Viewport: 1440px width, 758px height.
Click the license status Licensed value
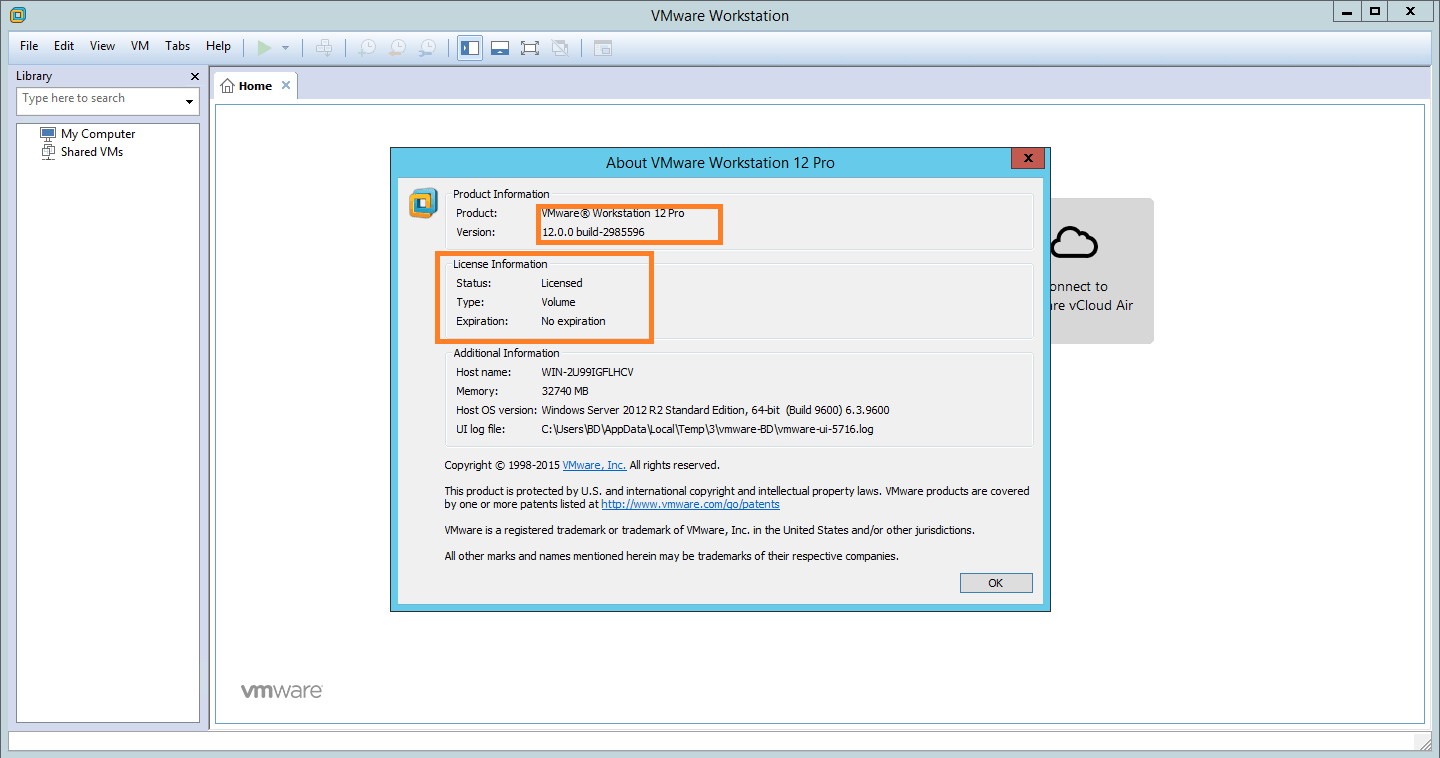561,283
